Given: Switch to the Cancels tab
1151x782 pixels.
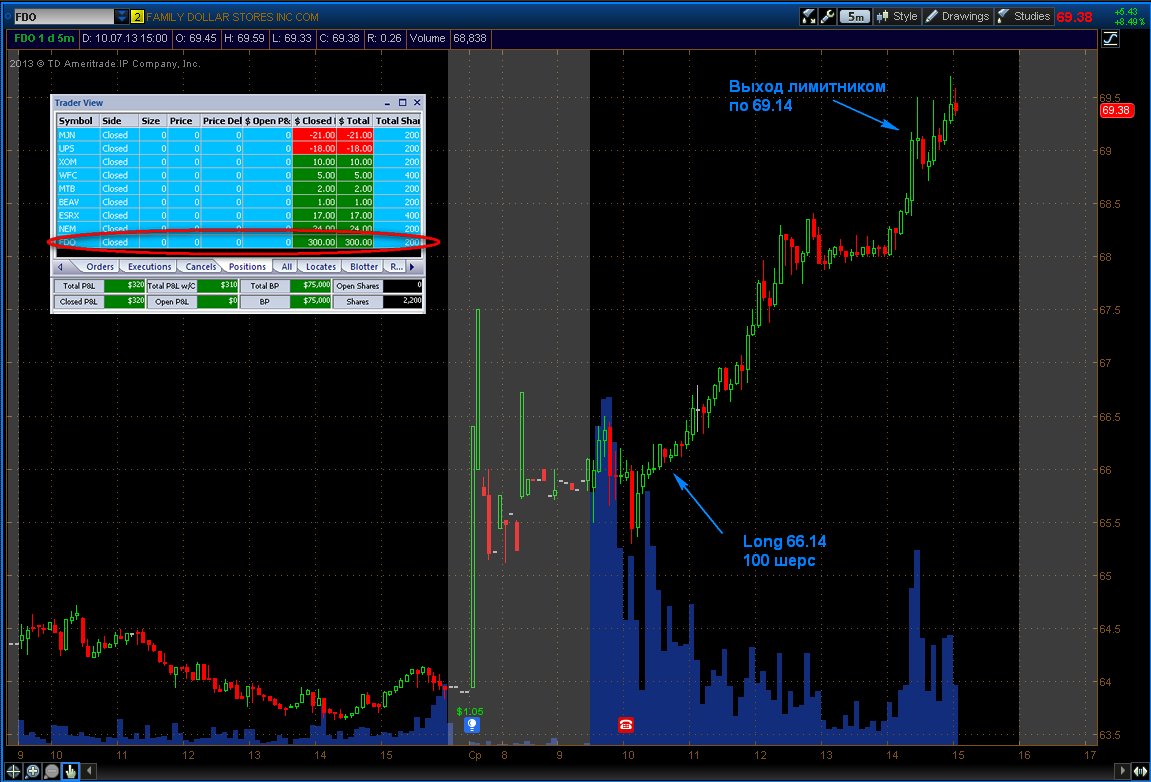Looking at the screenshot, I should 200,267.
